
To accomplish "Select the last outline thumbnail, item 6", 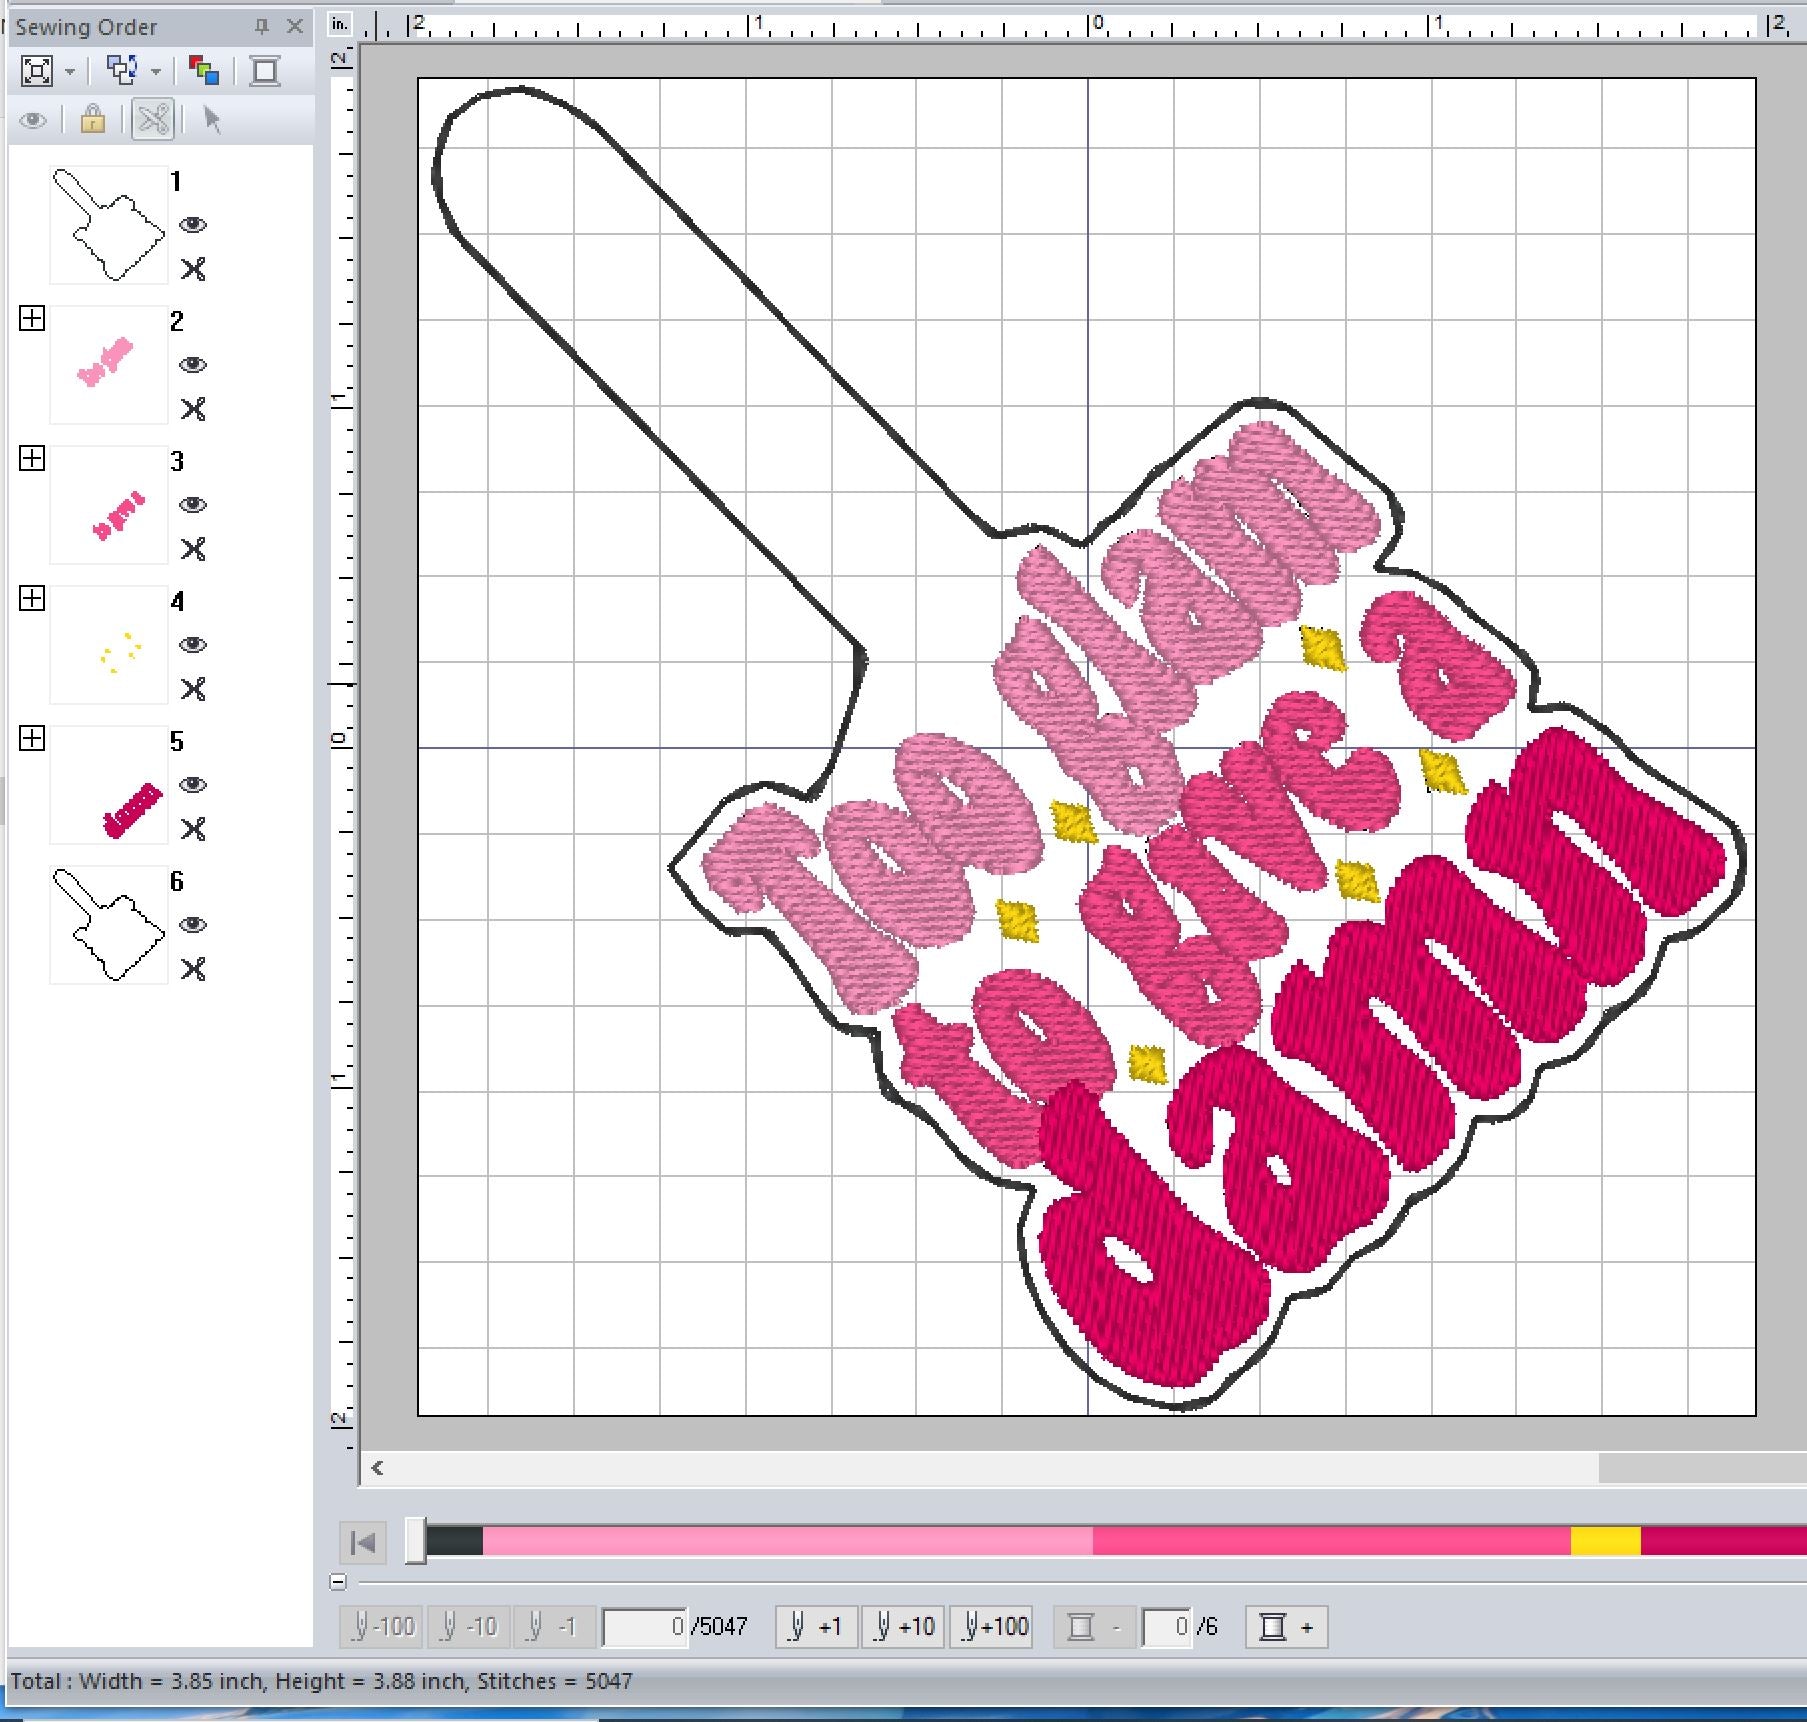I will tap(108, 925).
